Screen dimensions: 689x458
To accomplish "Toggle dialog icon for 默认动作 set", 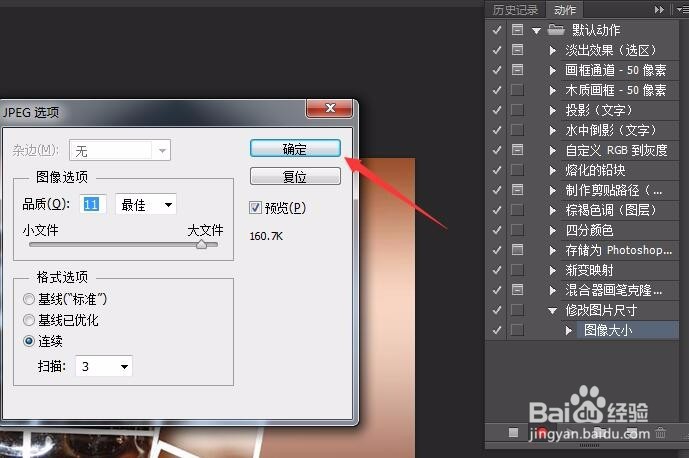I will pos(518,30).
